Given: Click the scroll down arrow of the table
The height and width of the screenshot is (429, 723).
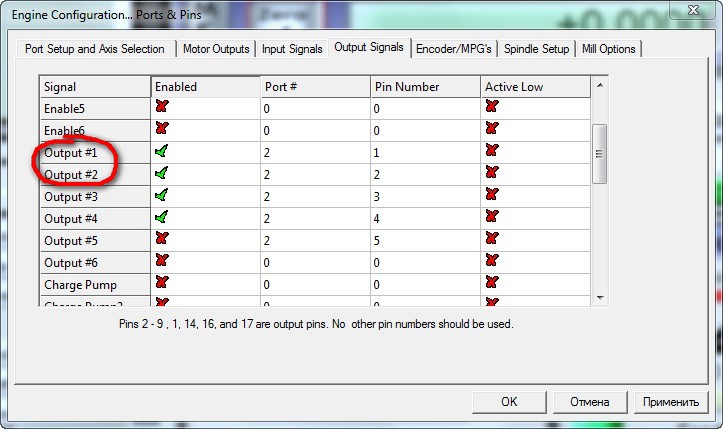Looking at the screenshot, I should tap(600, 298).
